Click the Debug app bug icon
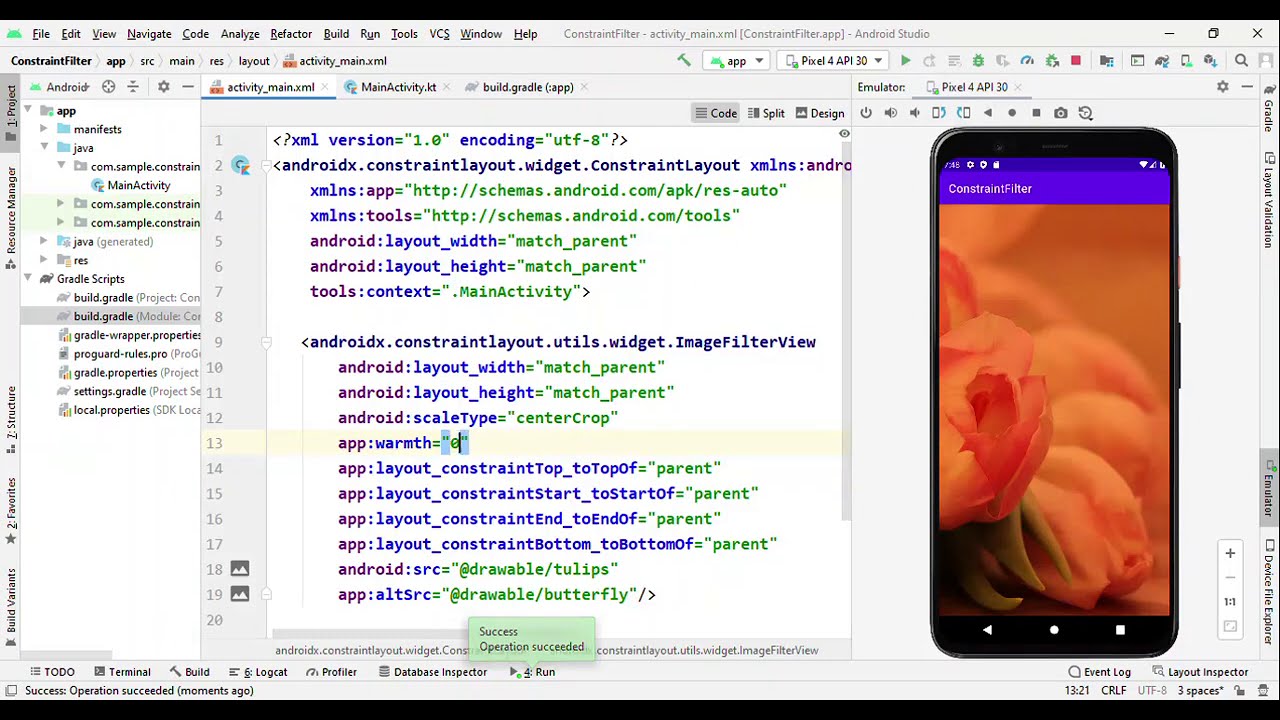Screen dimensions: 1280x720 click(x=978, y=61)
